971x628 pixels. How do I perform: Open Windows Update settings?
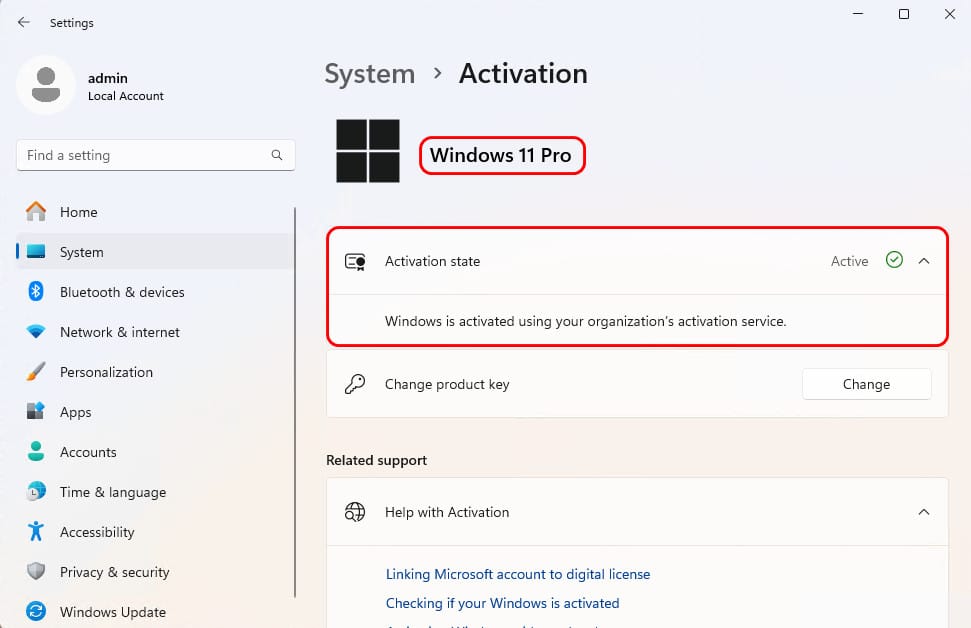[x=155, y=611]
